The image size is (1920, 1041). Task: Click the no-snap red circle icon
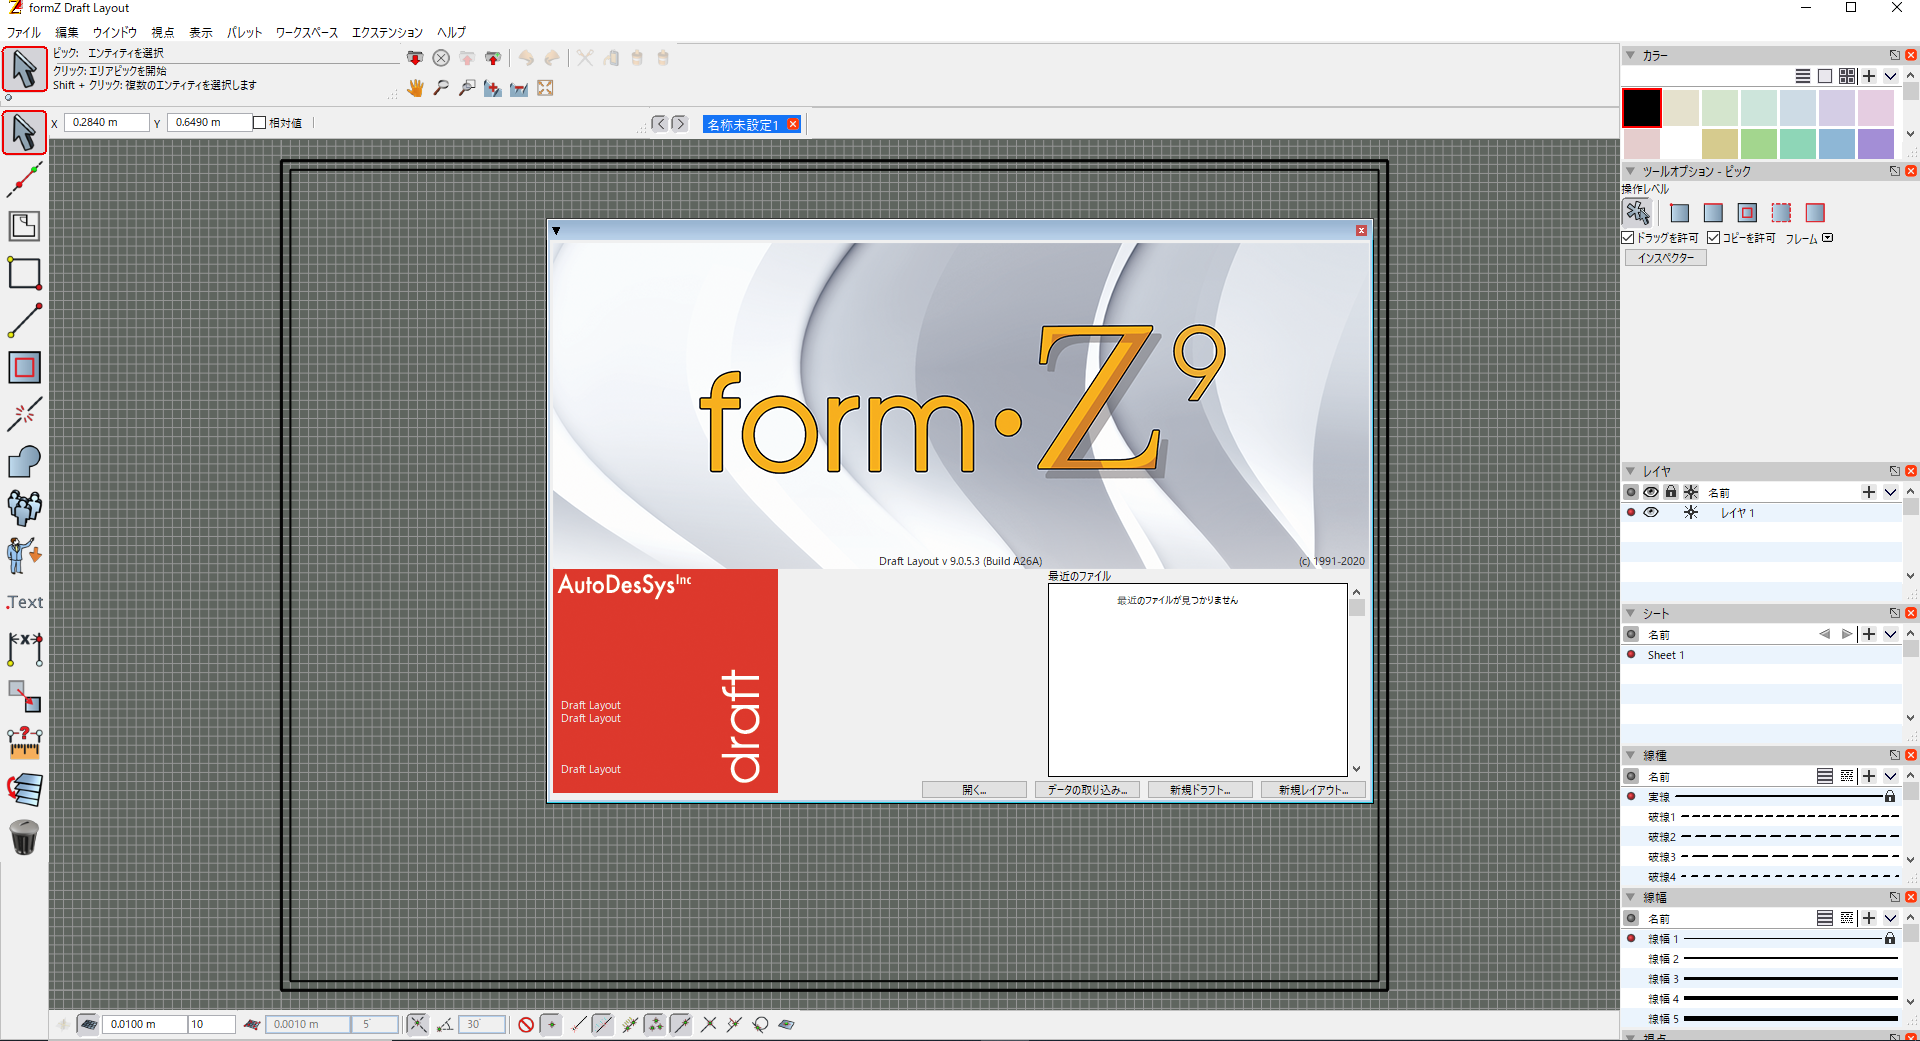tap(526, 1024)
